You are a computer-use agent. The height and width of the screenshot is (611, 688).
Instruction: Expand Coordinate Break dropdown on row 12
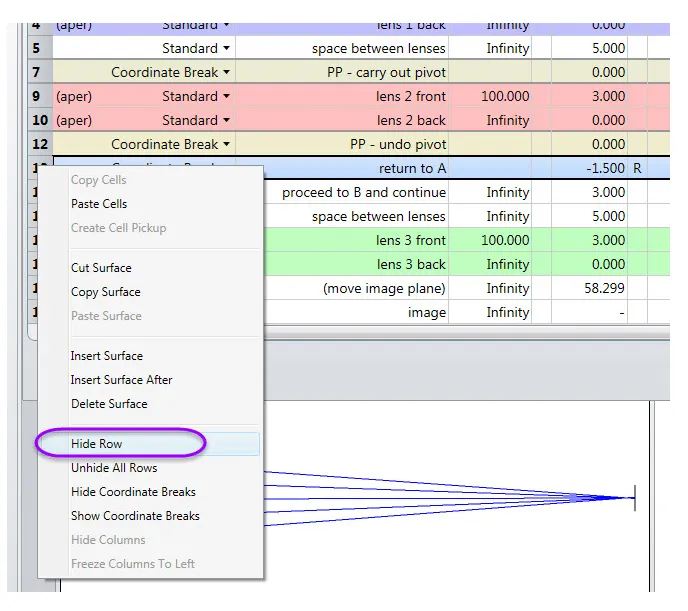pos(227,145)
